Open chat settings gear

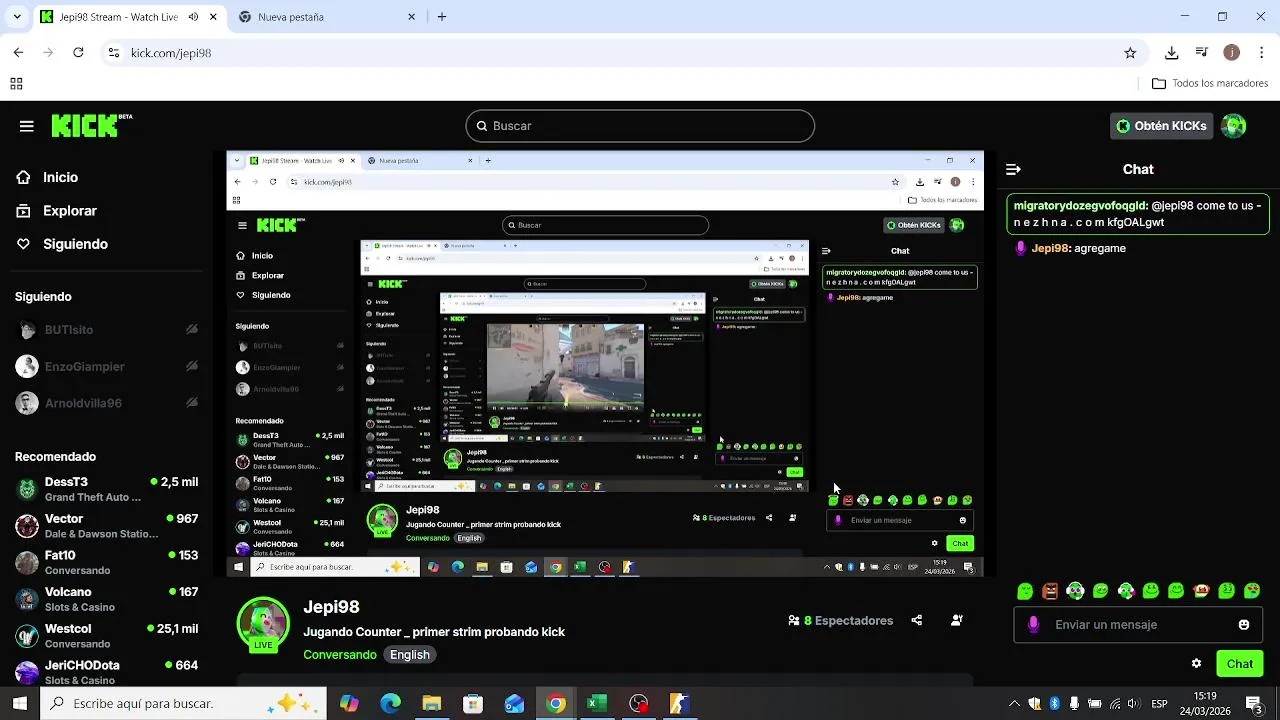(1196, 664)
